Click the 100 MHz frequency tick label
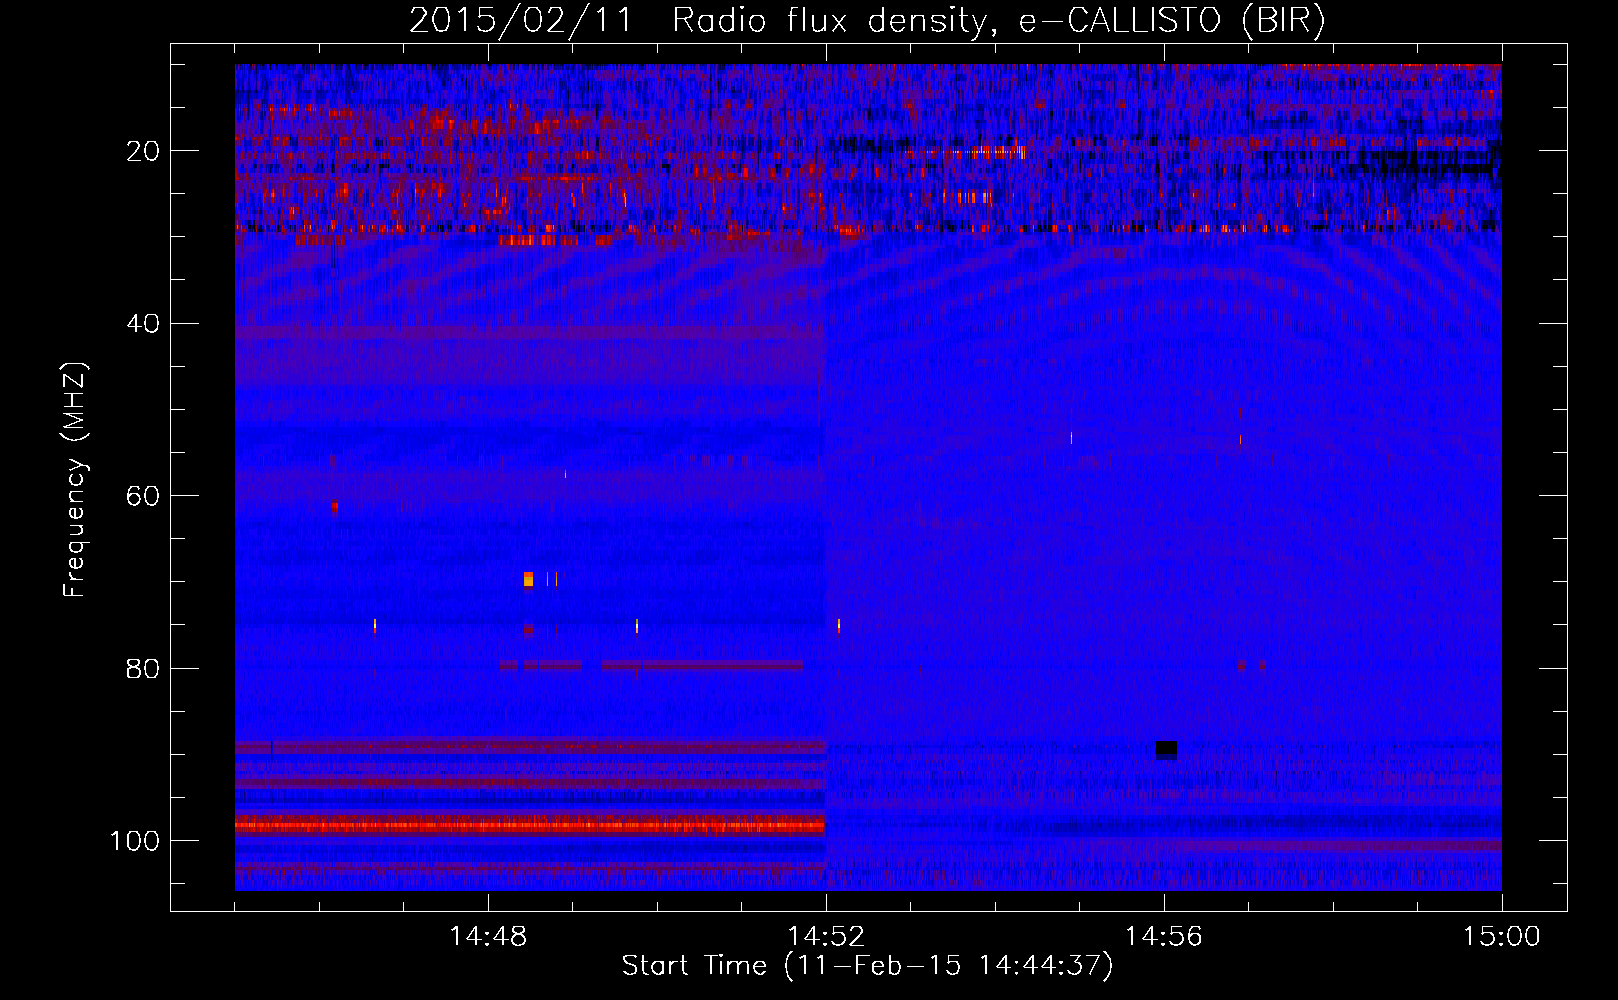Viewport: 1618px width, 1000px height. click(x=135, y=841)
